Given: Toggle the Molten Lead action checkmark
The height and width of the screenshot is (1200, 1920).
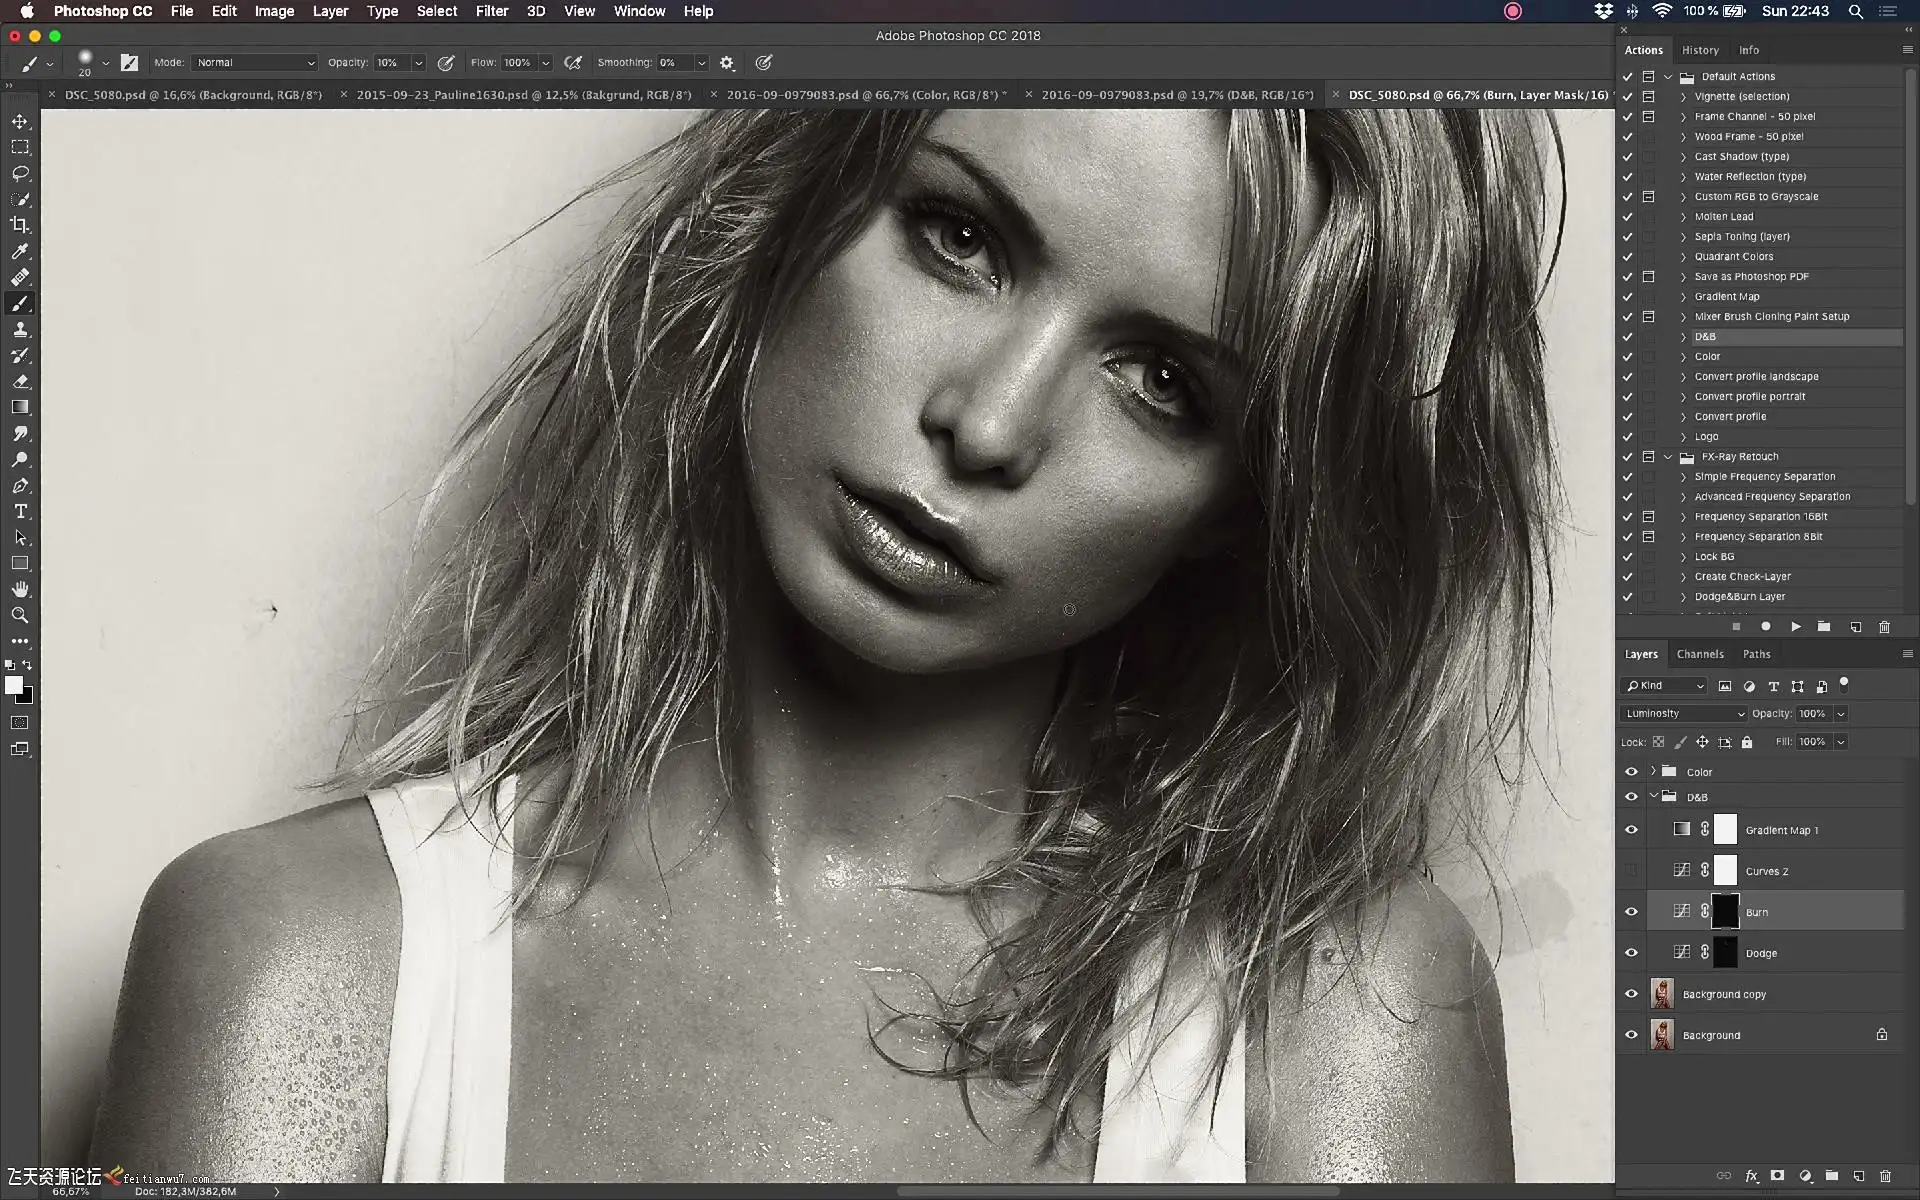Looking at the screenshot, I should pos(1627,217).
